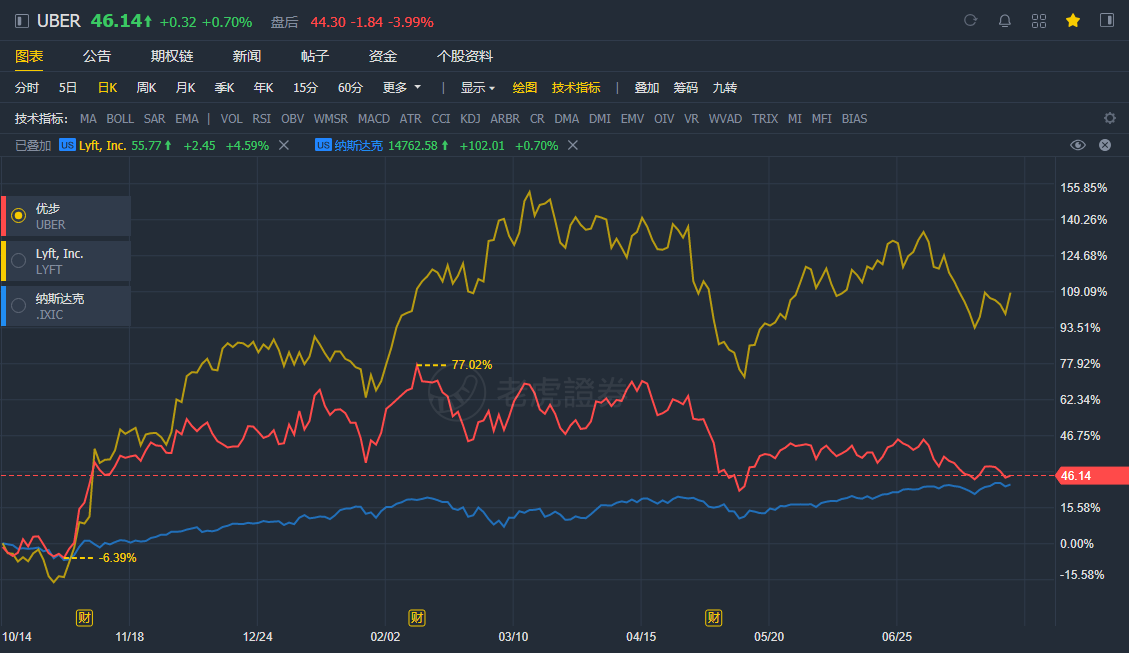Enable the BIAS indicator
Image resolution: width=1129 pixels, height=653 pixels.
[854, 119]
